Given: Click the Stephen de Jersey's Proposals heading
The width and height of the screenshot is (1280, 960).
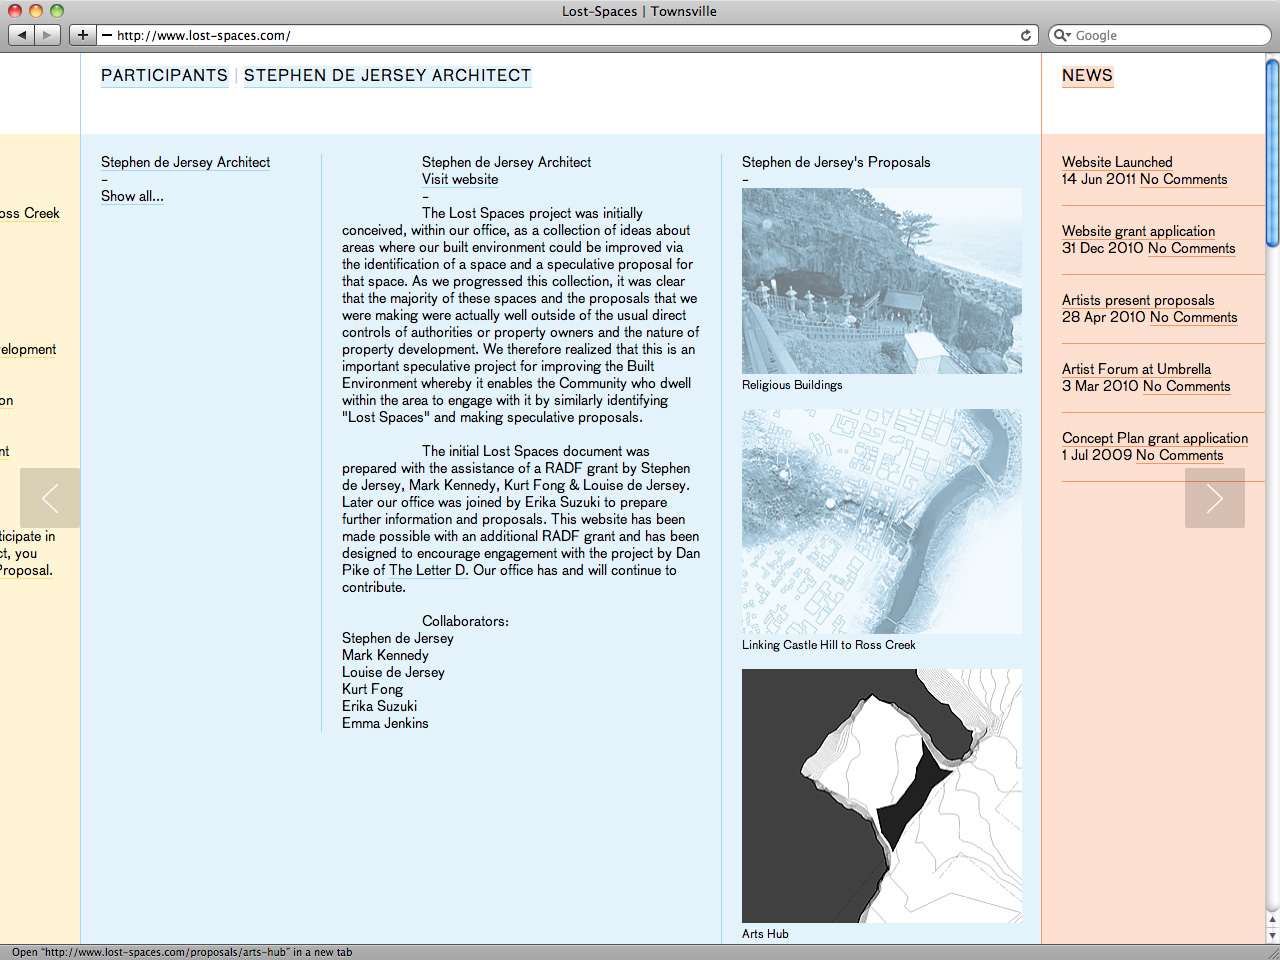Looking at the screenshot, I should tap(836, 162).
